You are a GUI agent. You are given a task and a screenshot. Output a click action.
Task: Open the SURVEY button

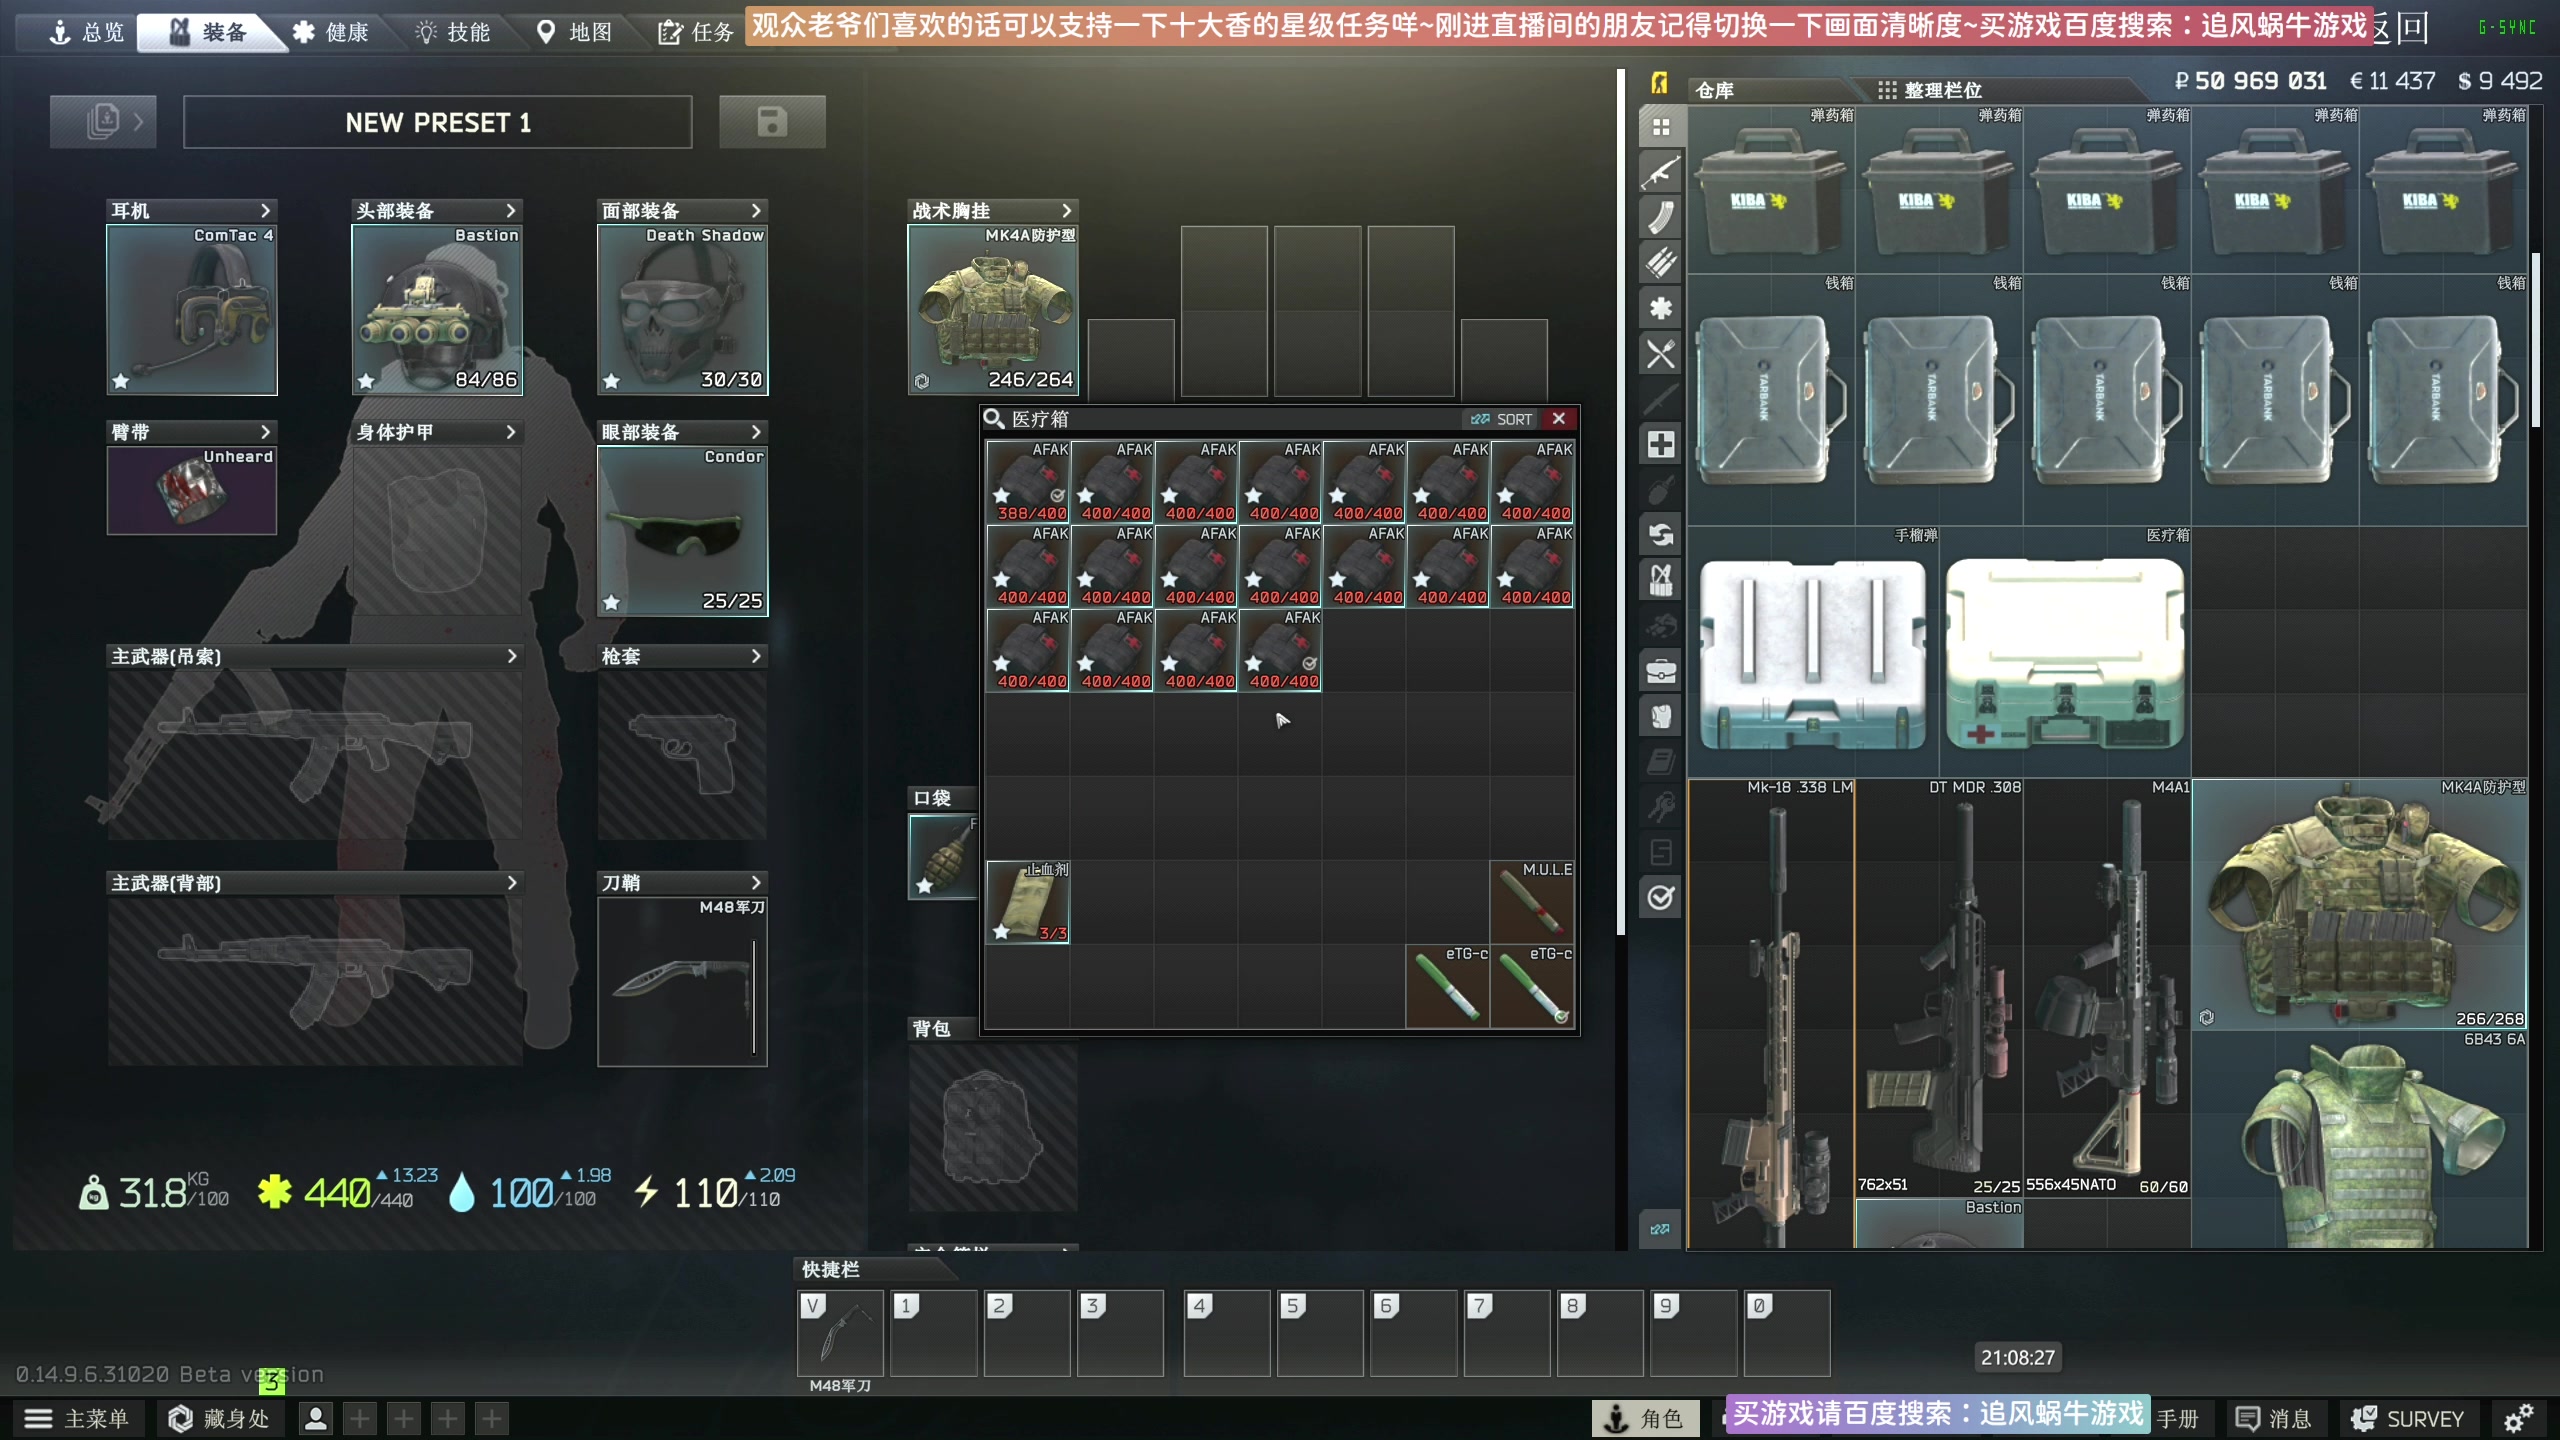pos(2407,1418)
